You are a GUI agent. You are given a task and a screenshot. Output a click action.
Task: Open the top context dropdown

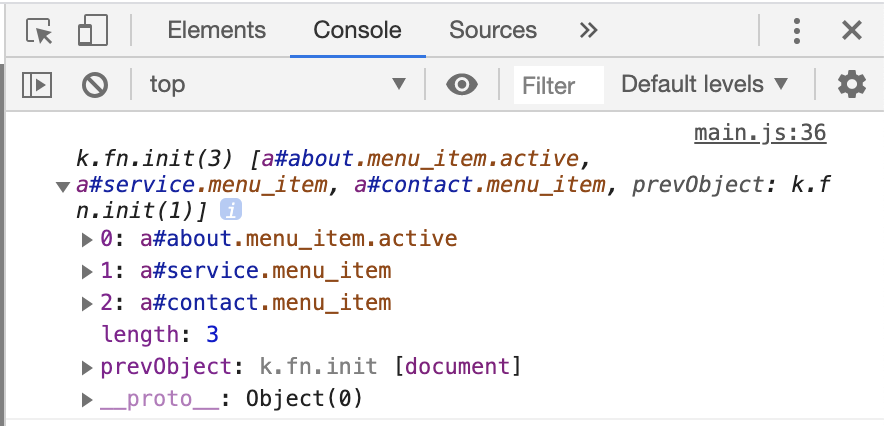[278, 85]
